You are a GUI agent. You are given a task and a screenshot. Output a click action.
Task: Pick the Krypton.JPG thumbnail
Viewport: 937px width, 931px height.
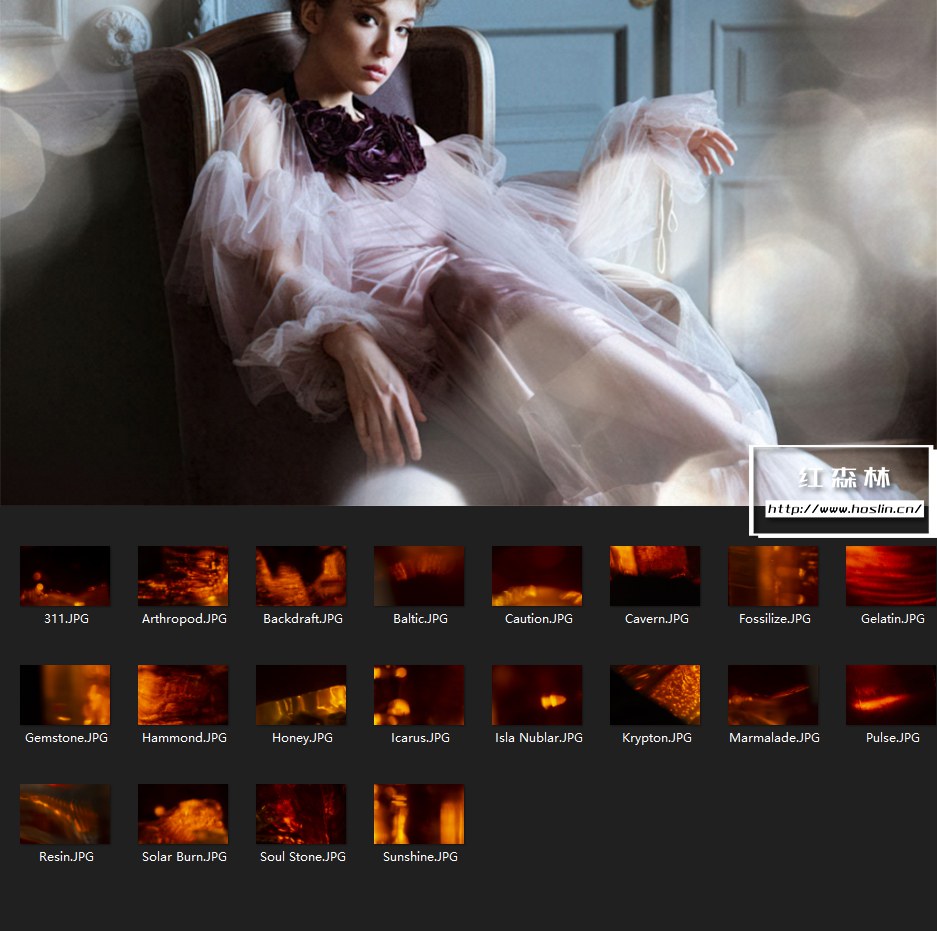pos(655,695)
